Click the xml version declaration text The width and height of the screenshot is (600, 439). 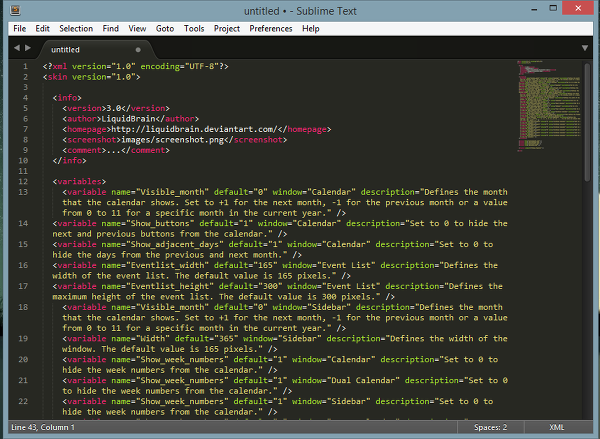point(135,67)
